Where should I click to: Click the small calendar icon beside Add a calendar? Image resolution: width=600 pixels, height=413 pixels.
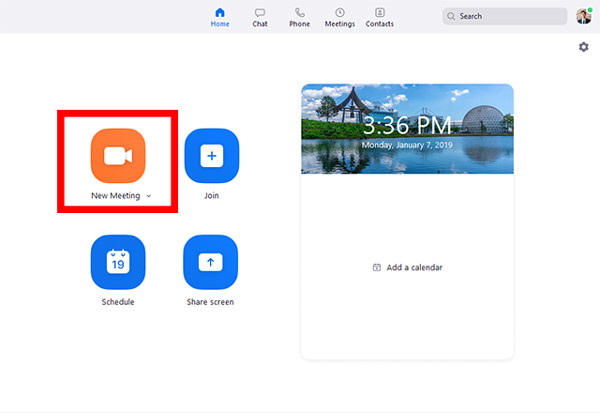377,267
